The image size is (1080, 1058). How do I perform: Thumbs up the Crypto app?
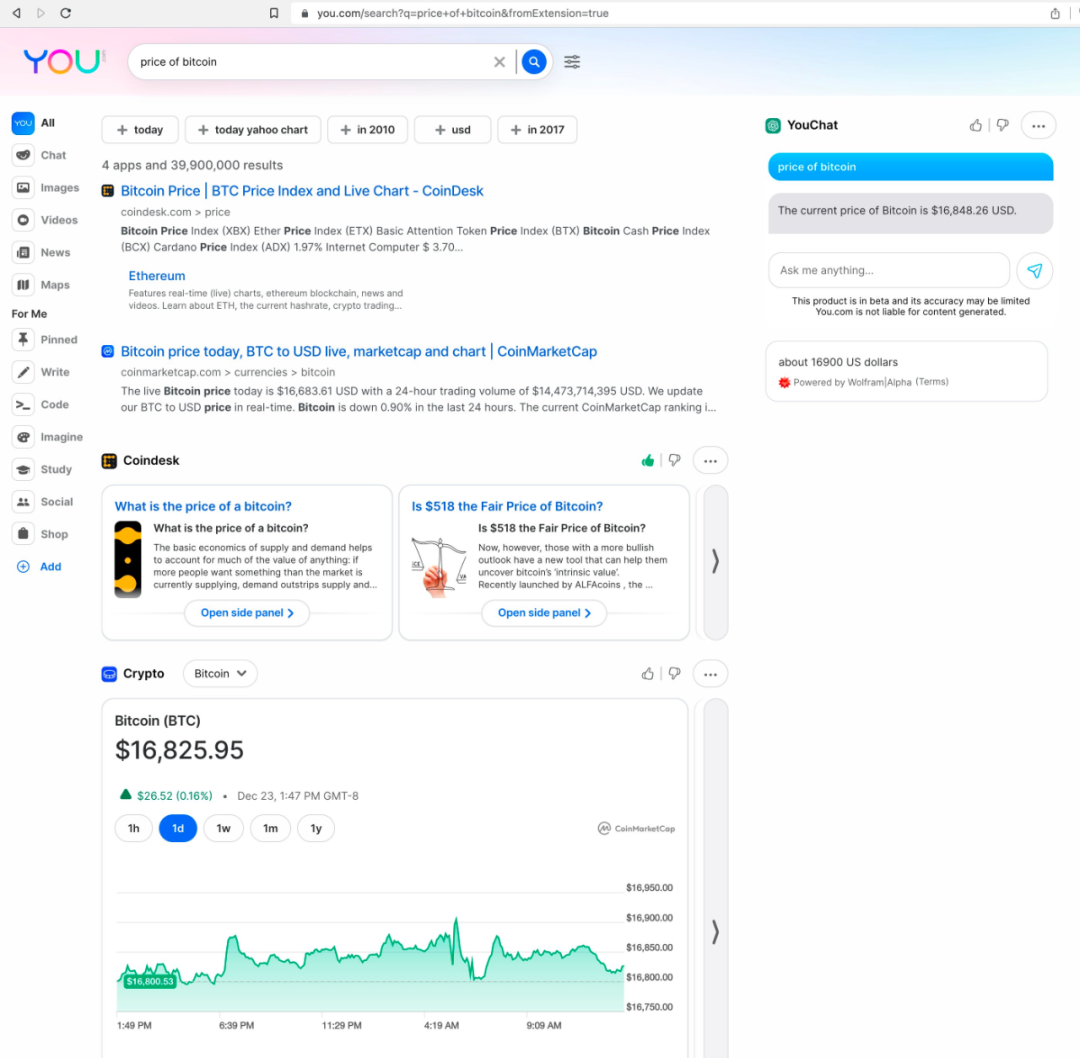click(x=647, y=674)
